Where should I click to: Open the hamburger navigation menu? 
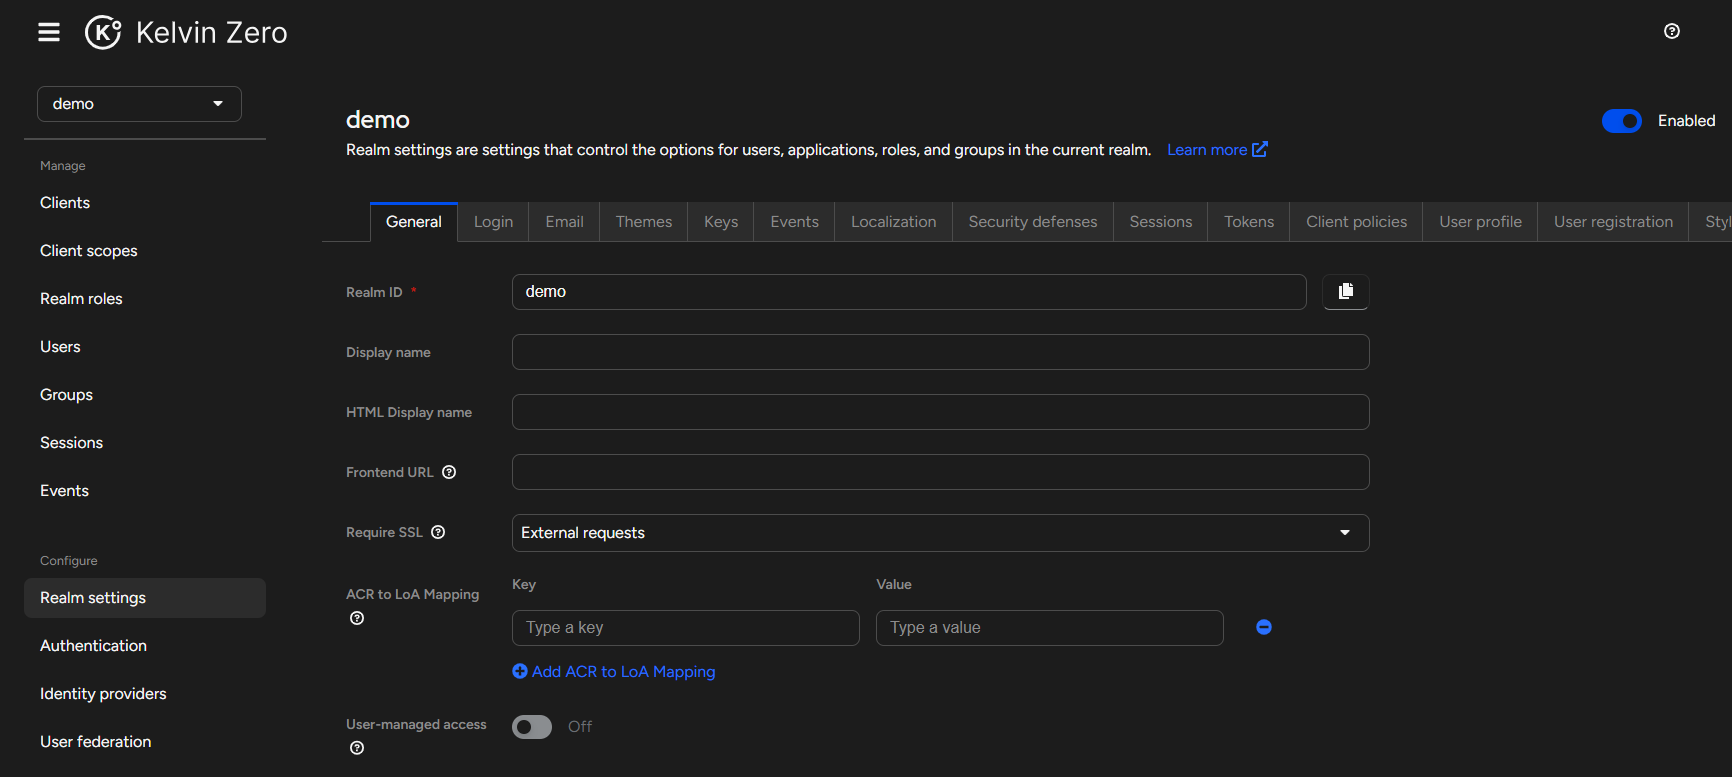coord(49,33)
